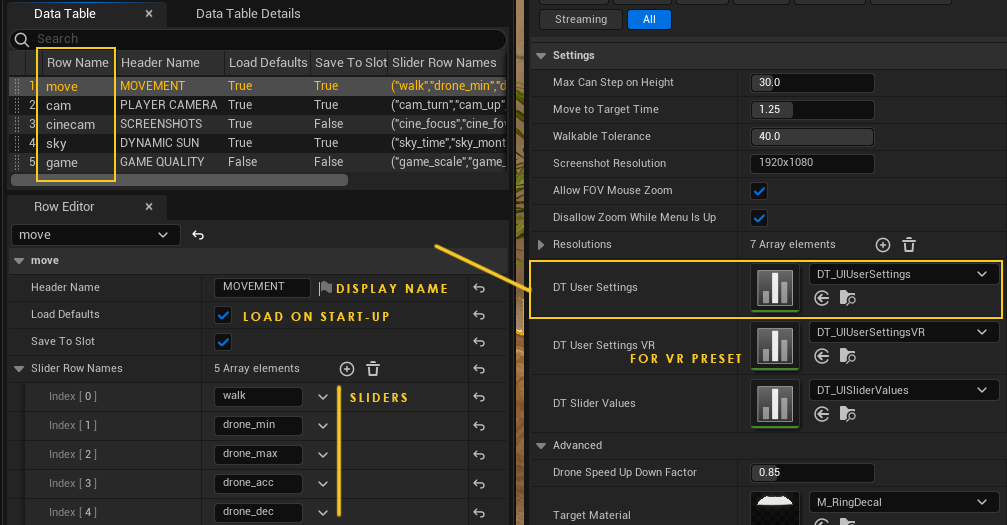1007x525 pixels.
Task: Select the All filter button
Action: click(649, 19)
